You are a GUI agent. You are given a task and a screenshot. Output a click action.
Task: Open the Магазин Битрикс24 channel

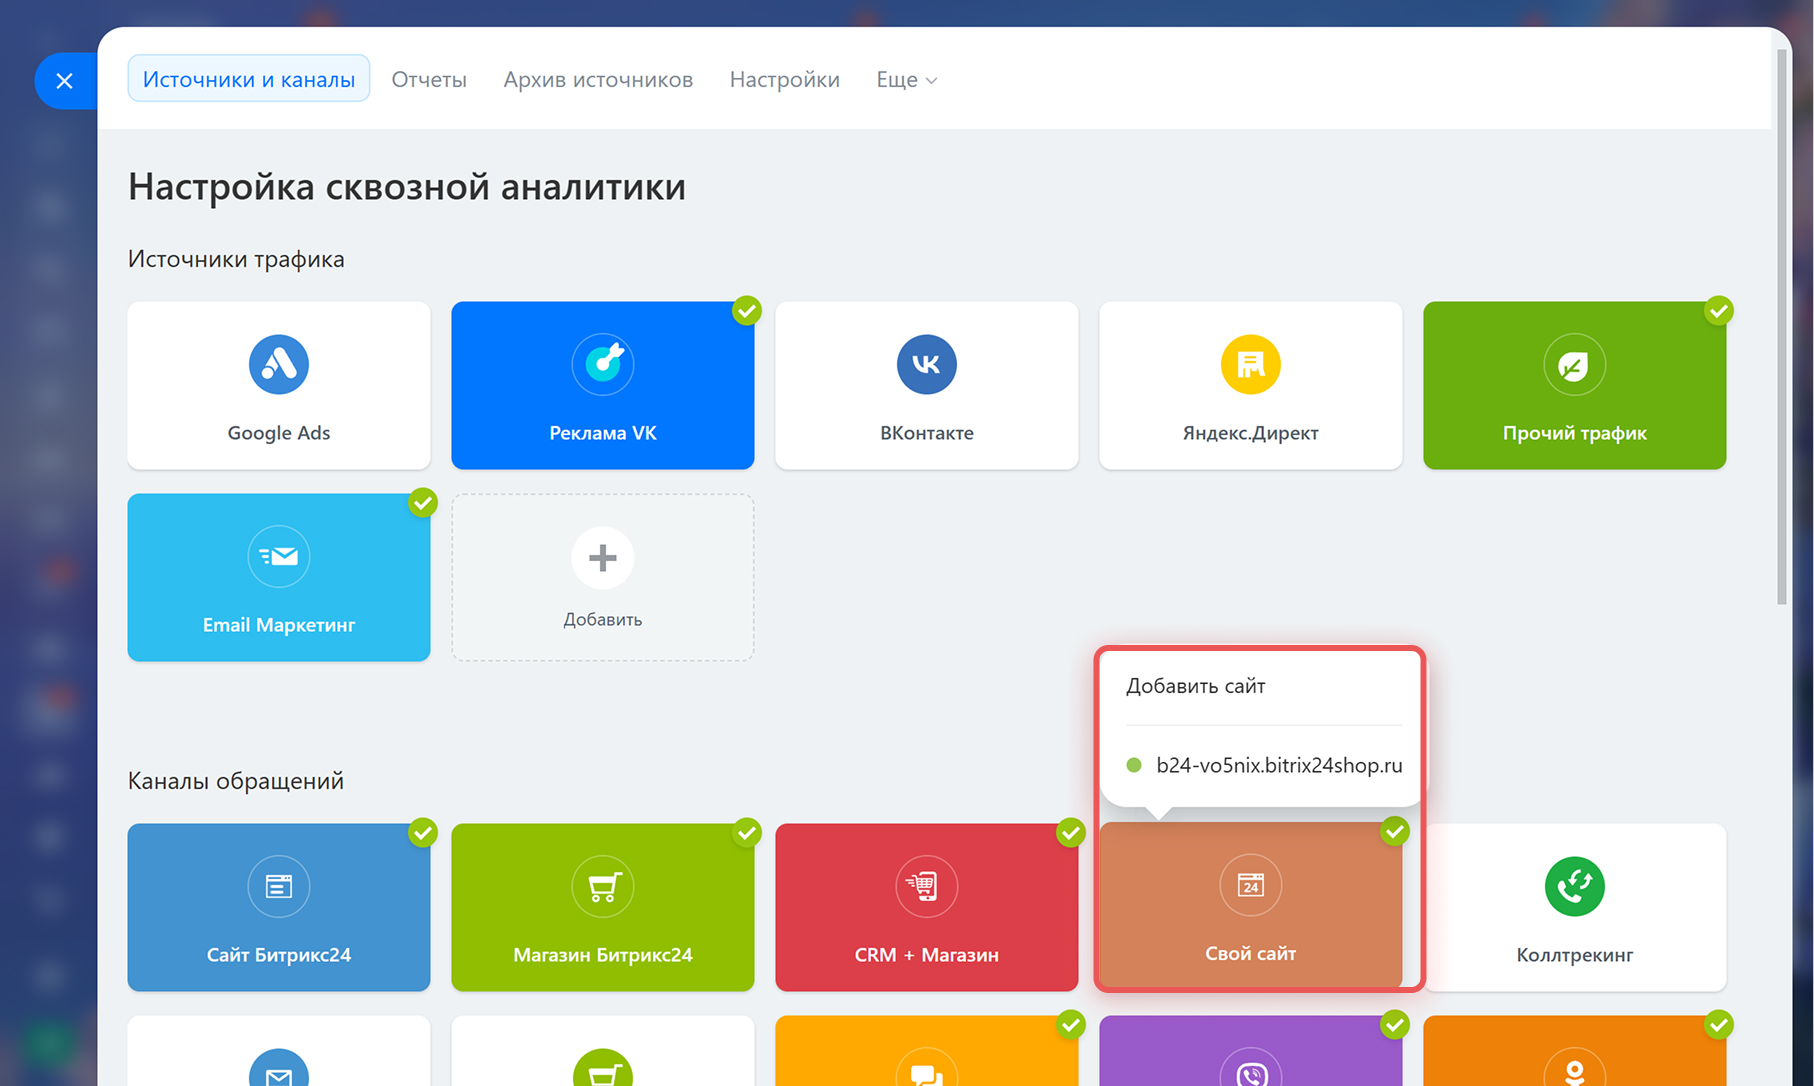click(603, 907)
